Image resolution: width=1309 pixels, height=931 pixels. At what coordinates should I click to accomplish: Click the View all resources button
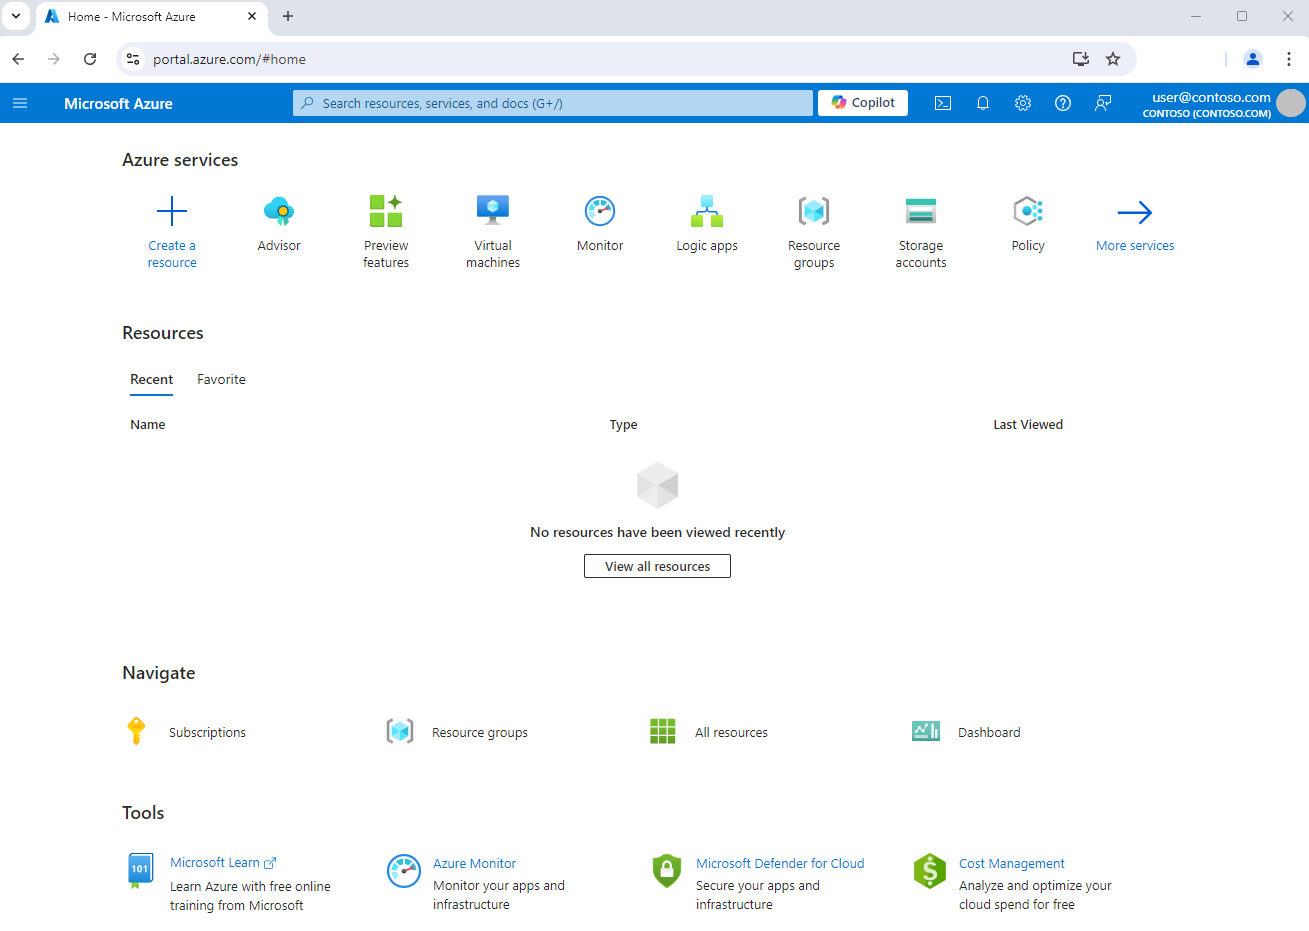[657, 566]
